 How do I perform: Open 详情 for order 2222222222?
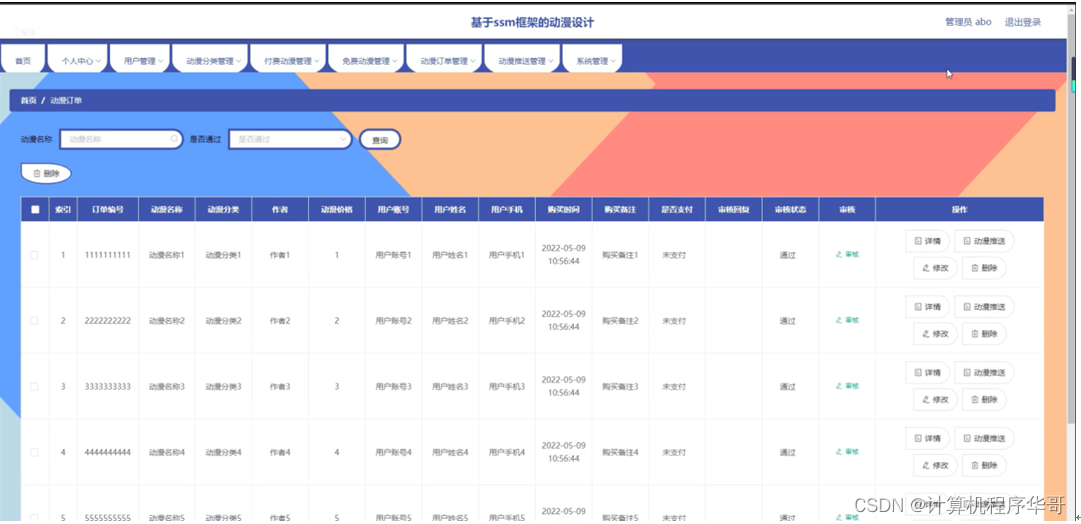click(x=927, y=307)
